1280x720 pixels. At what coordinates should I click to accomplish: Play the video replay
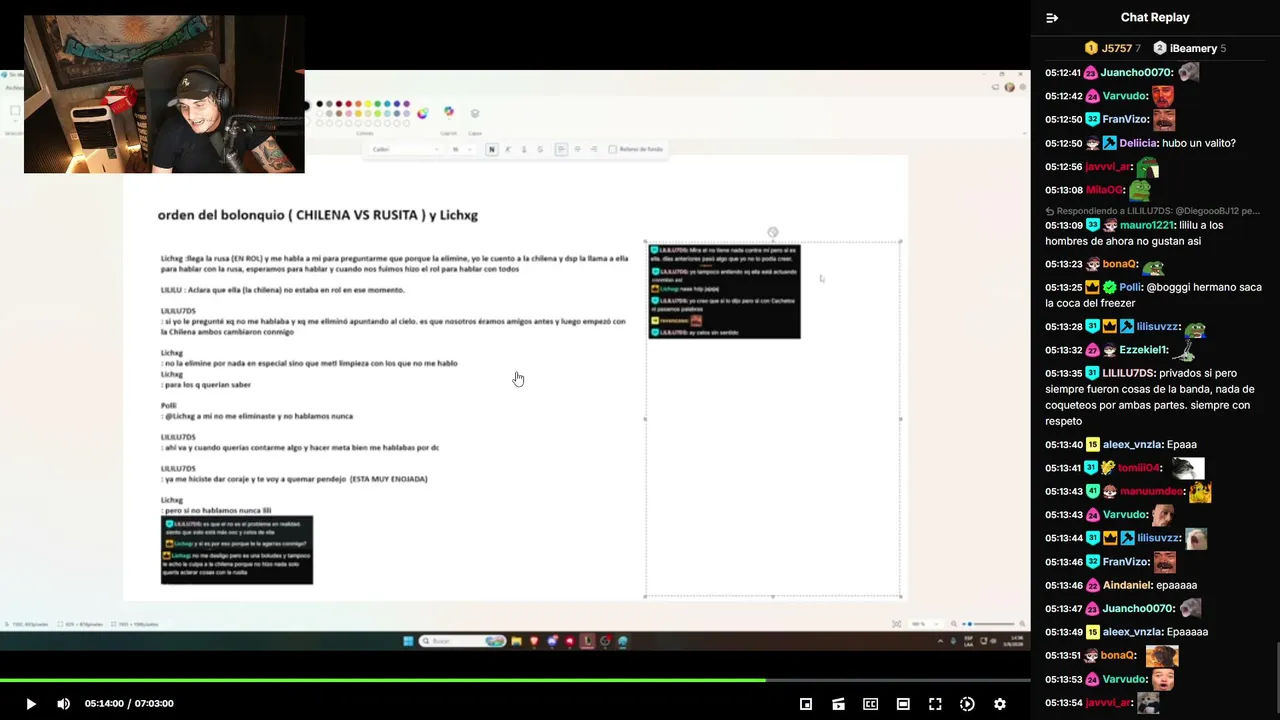pos(30,704)
